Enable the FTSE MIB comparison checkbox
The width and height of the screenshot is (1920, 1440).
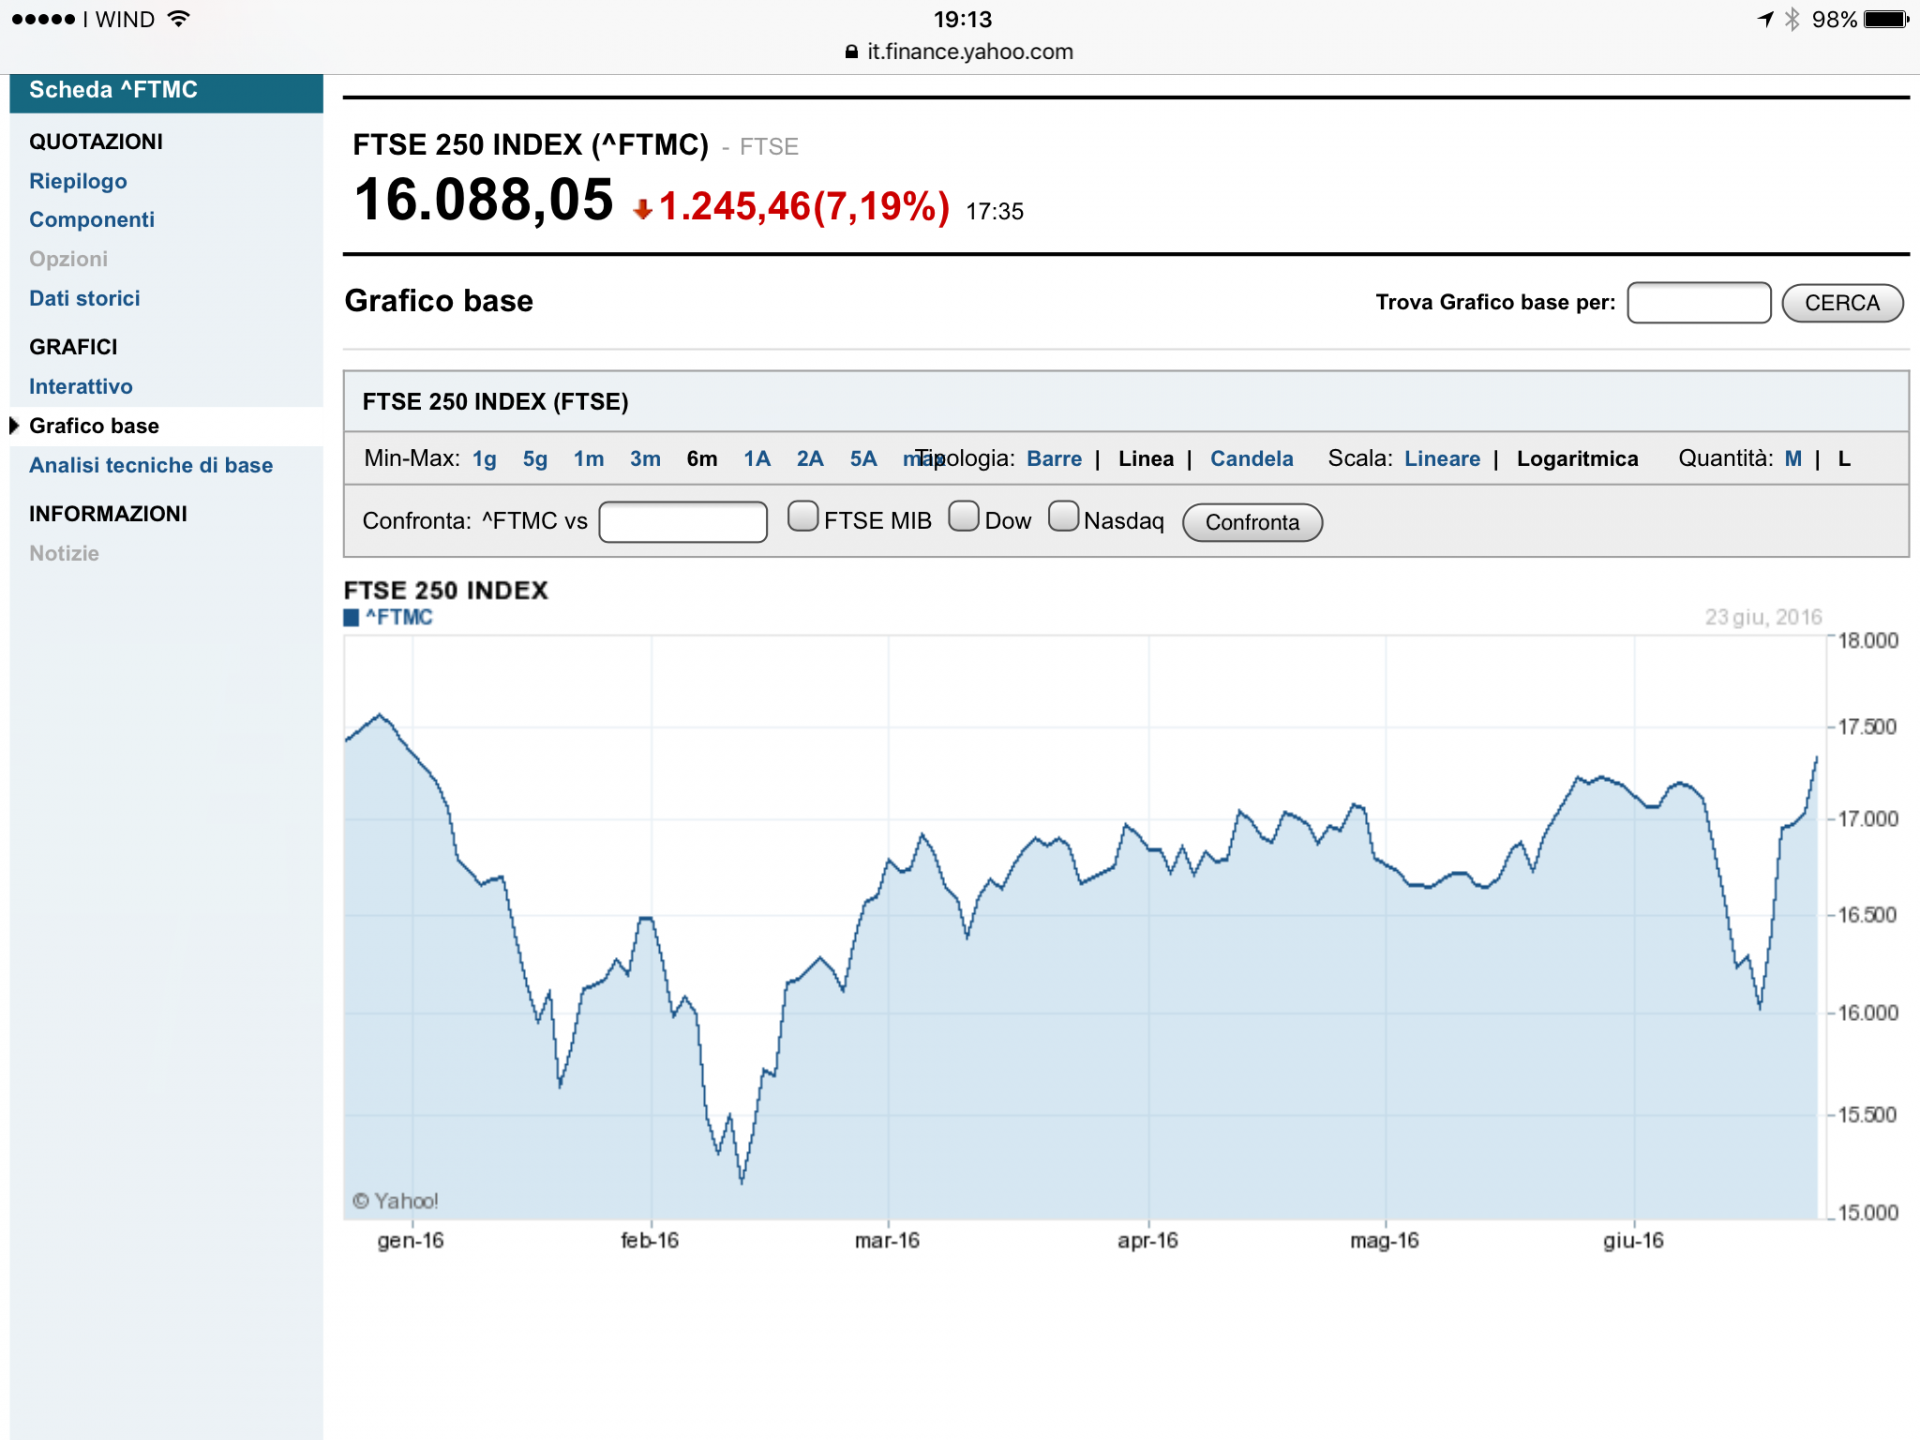[802, 516]
